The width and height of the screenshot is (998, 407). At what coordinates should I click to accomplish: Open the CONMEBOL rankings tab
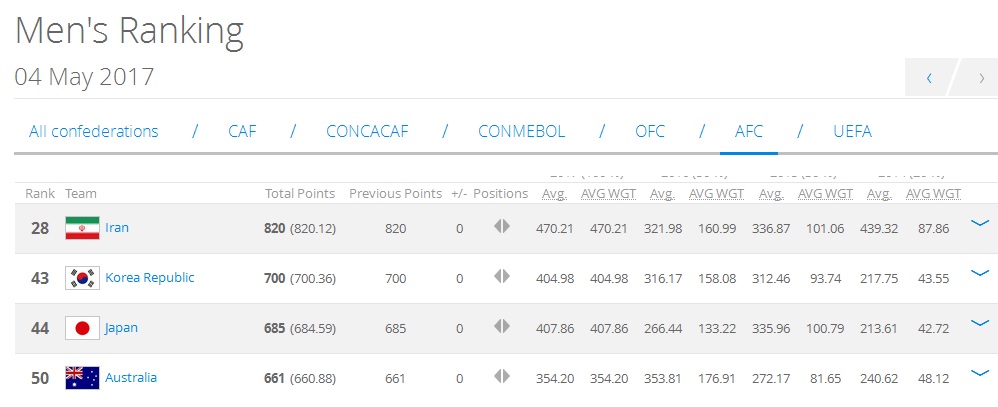521,131
